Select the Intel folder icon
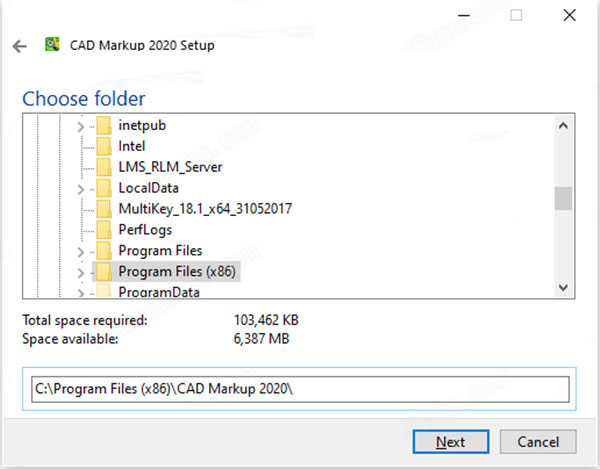 (104, 147)
